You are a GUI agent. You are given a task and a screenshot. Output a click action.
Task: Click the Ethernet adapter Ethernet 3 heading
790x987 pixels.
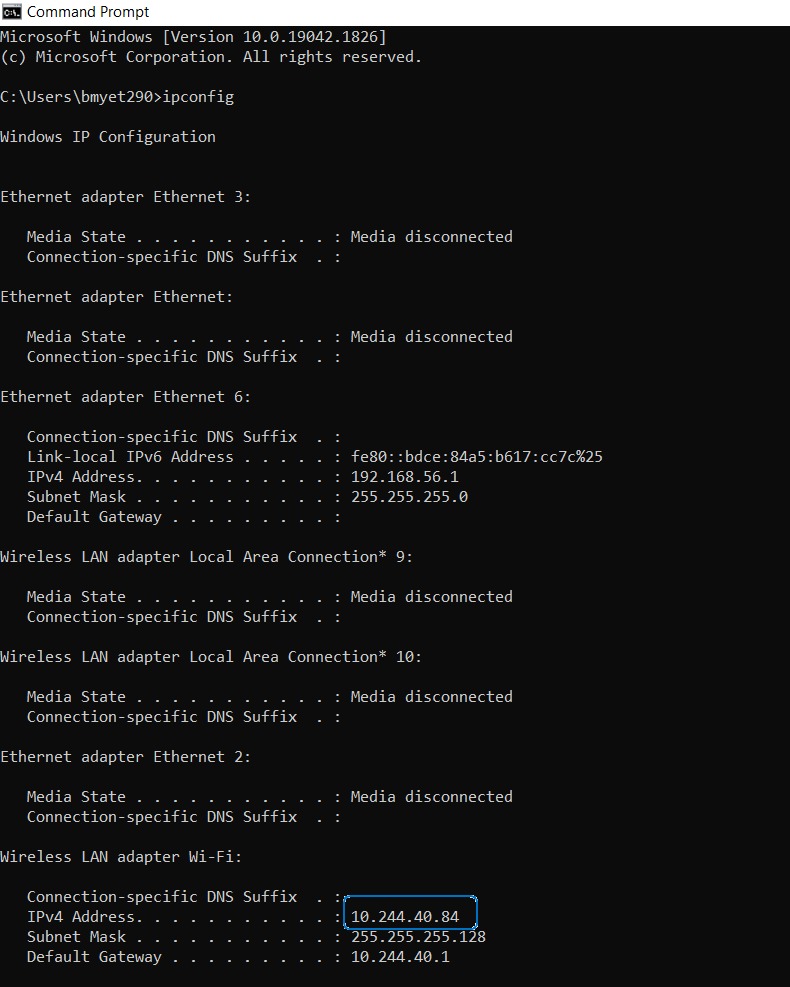point(126,197)
